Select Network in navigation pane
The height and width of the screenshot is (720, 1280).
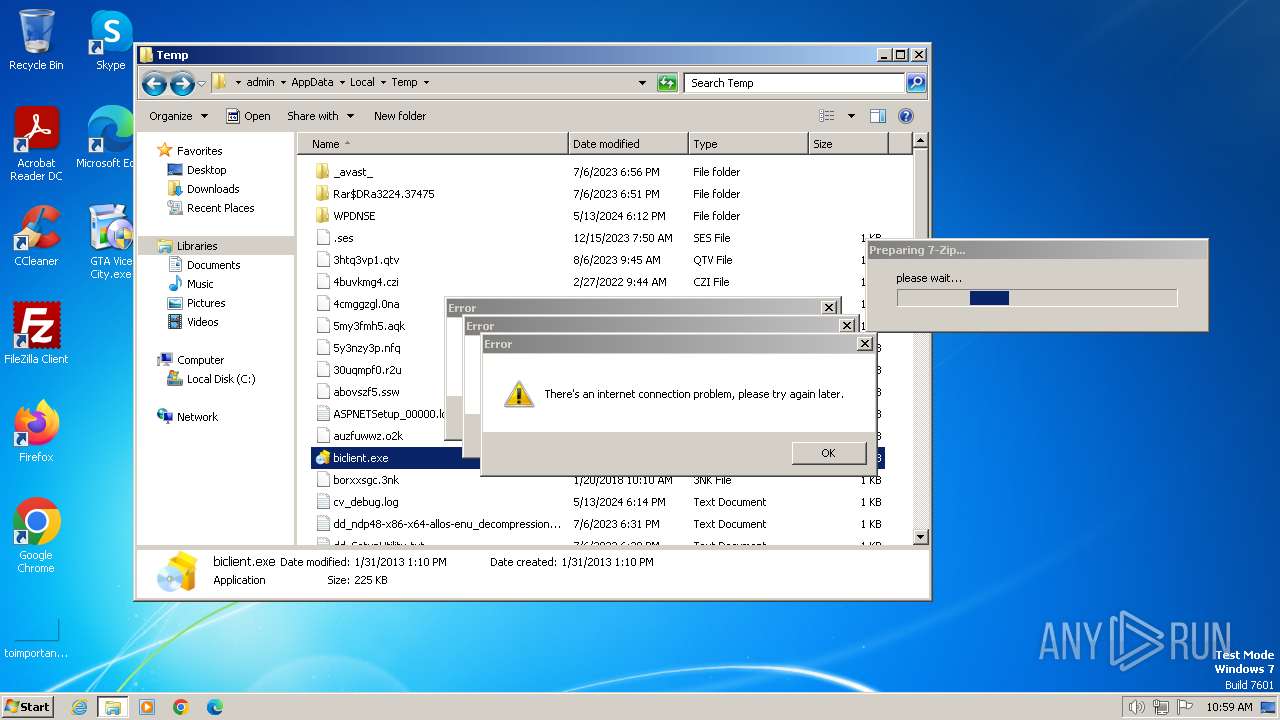[188, 417]
